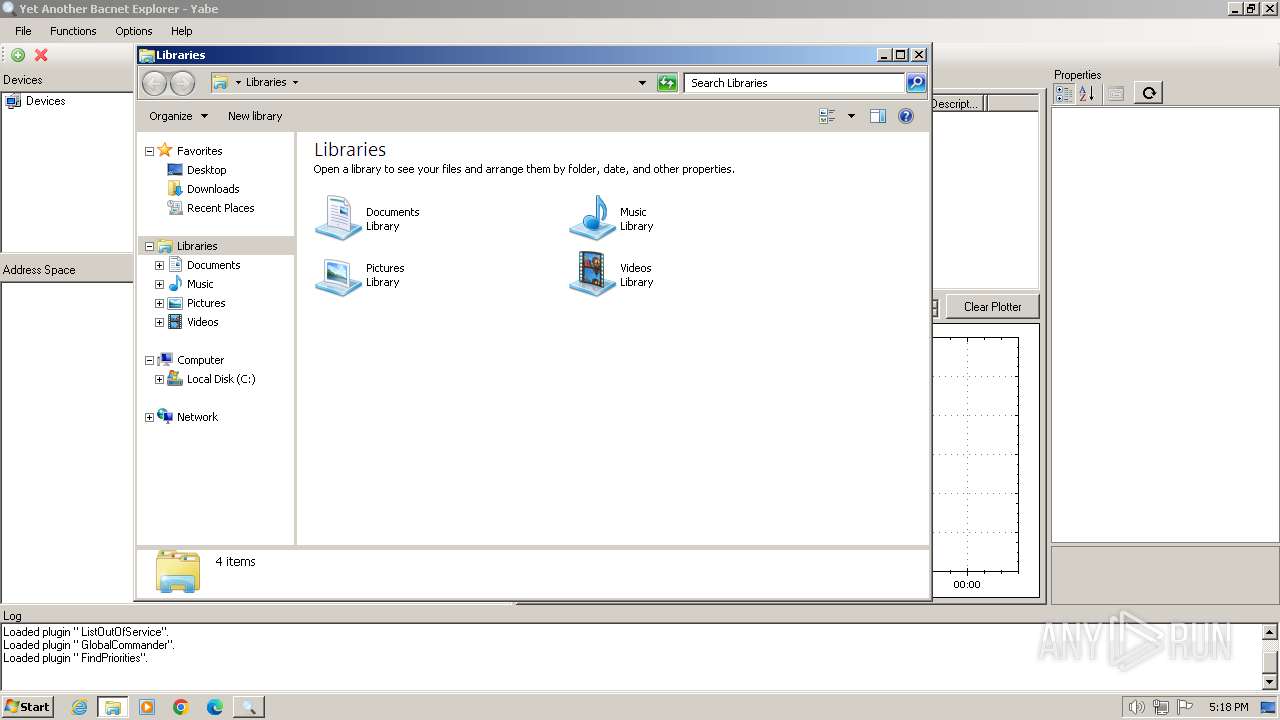
Task: Click the clock showing 5:18 PM
Action: click(x=1228, y=707)
